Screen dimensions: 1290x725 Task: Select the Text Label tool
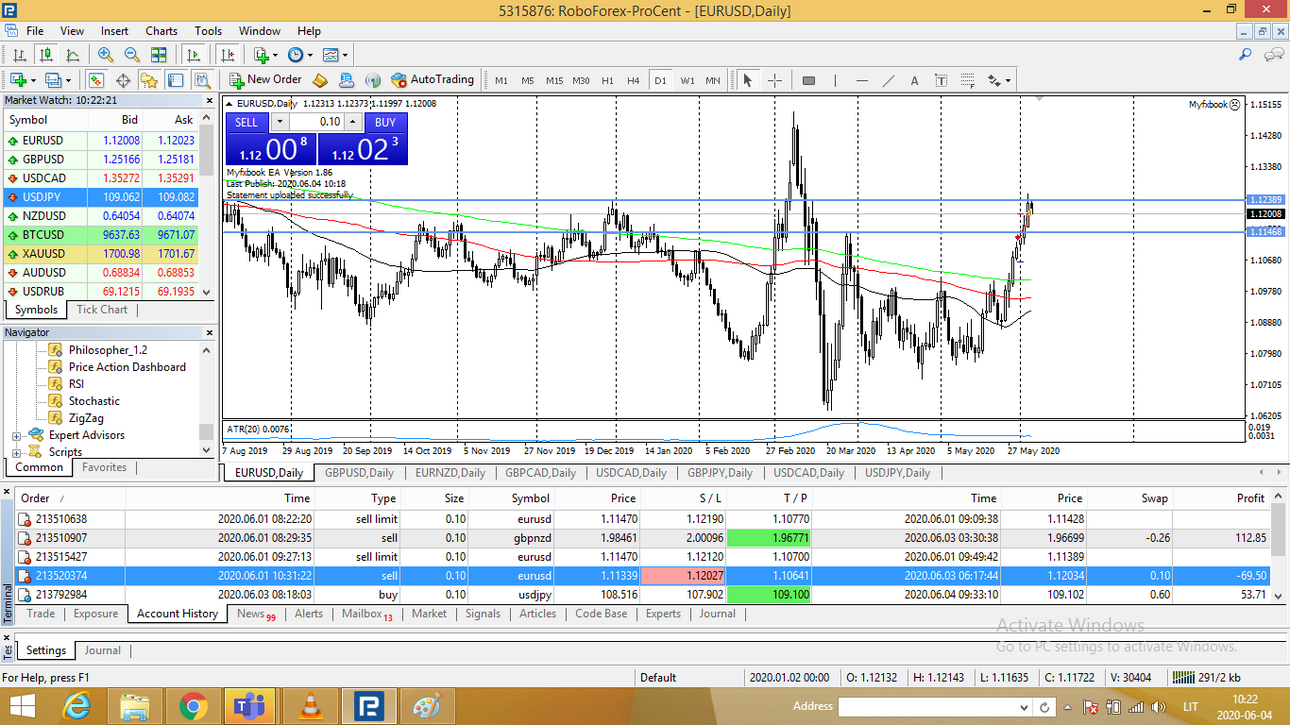(941, 80)
